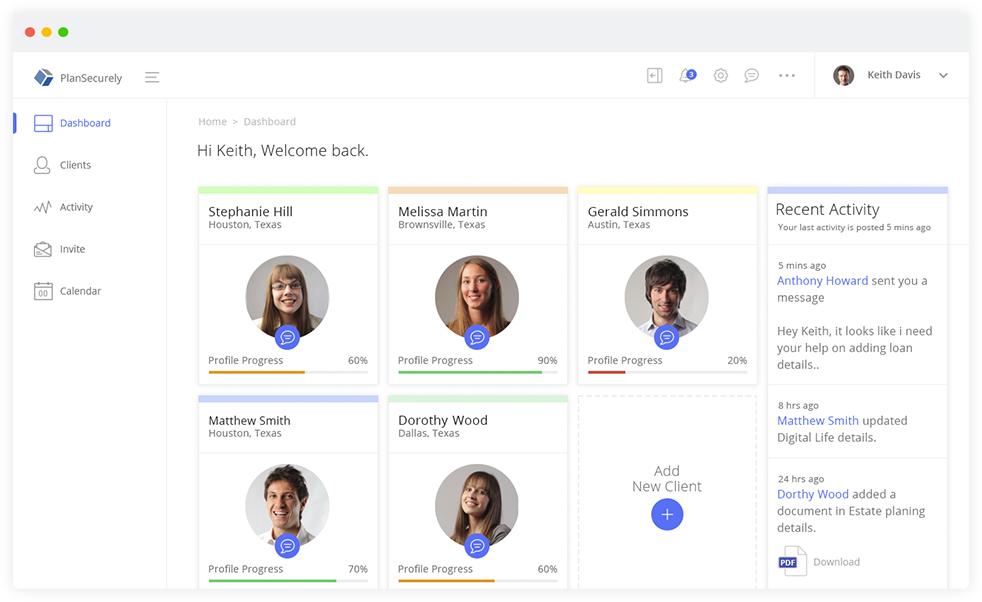982x602 pixels.
Task: Open the Calendar sidebar item
Action: pos(80,291)
